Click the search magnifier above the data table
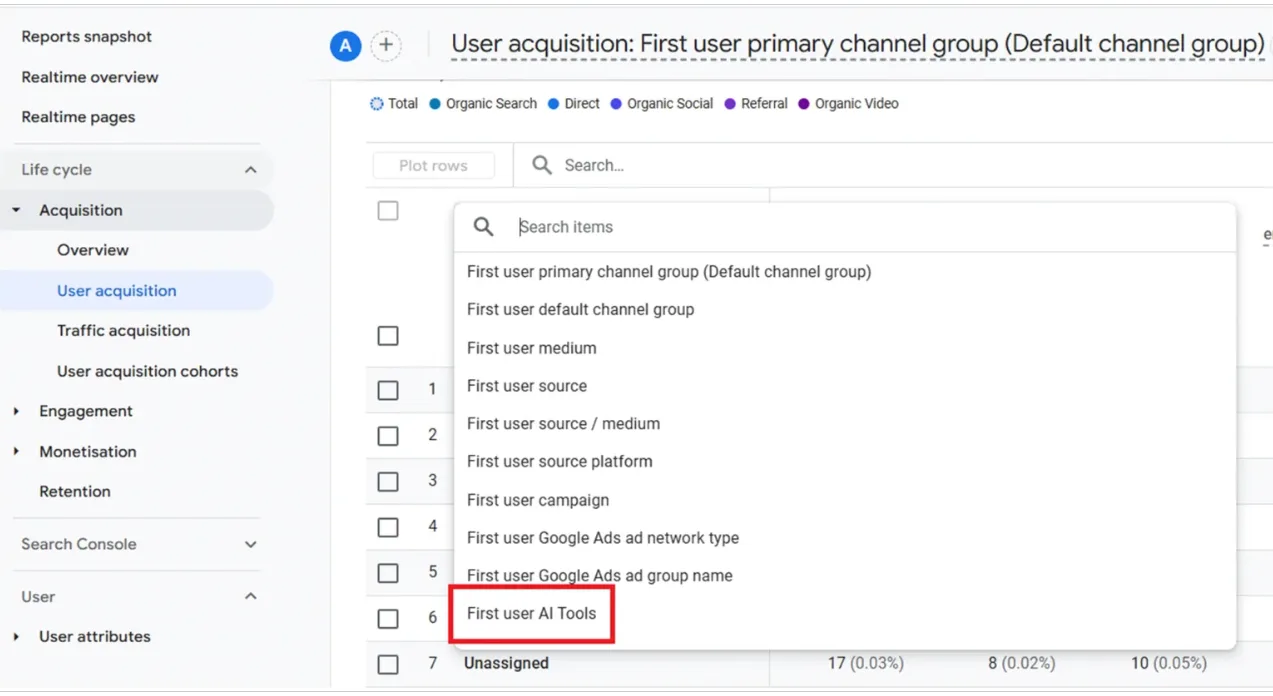This screenshot has height=696, width=1273. [540, 165]
